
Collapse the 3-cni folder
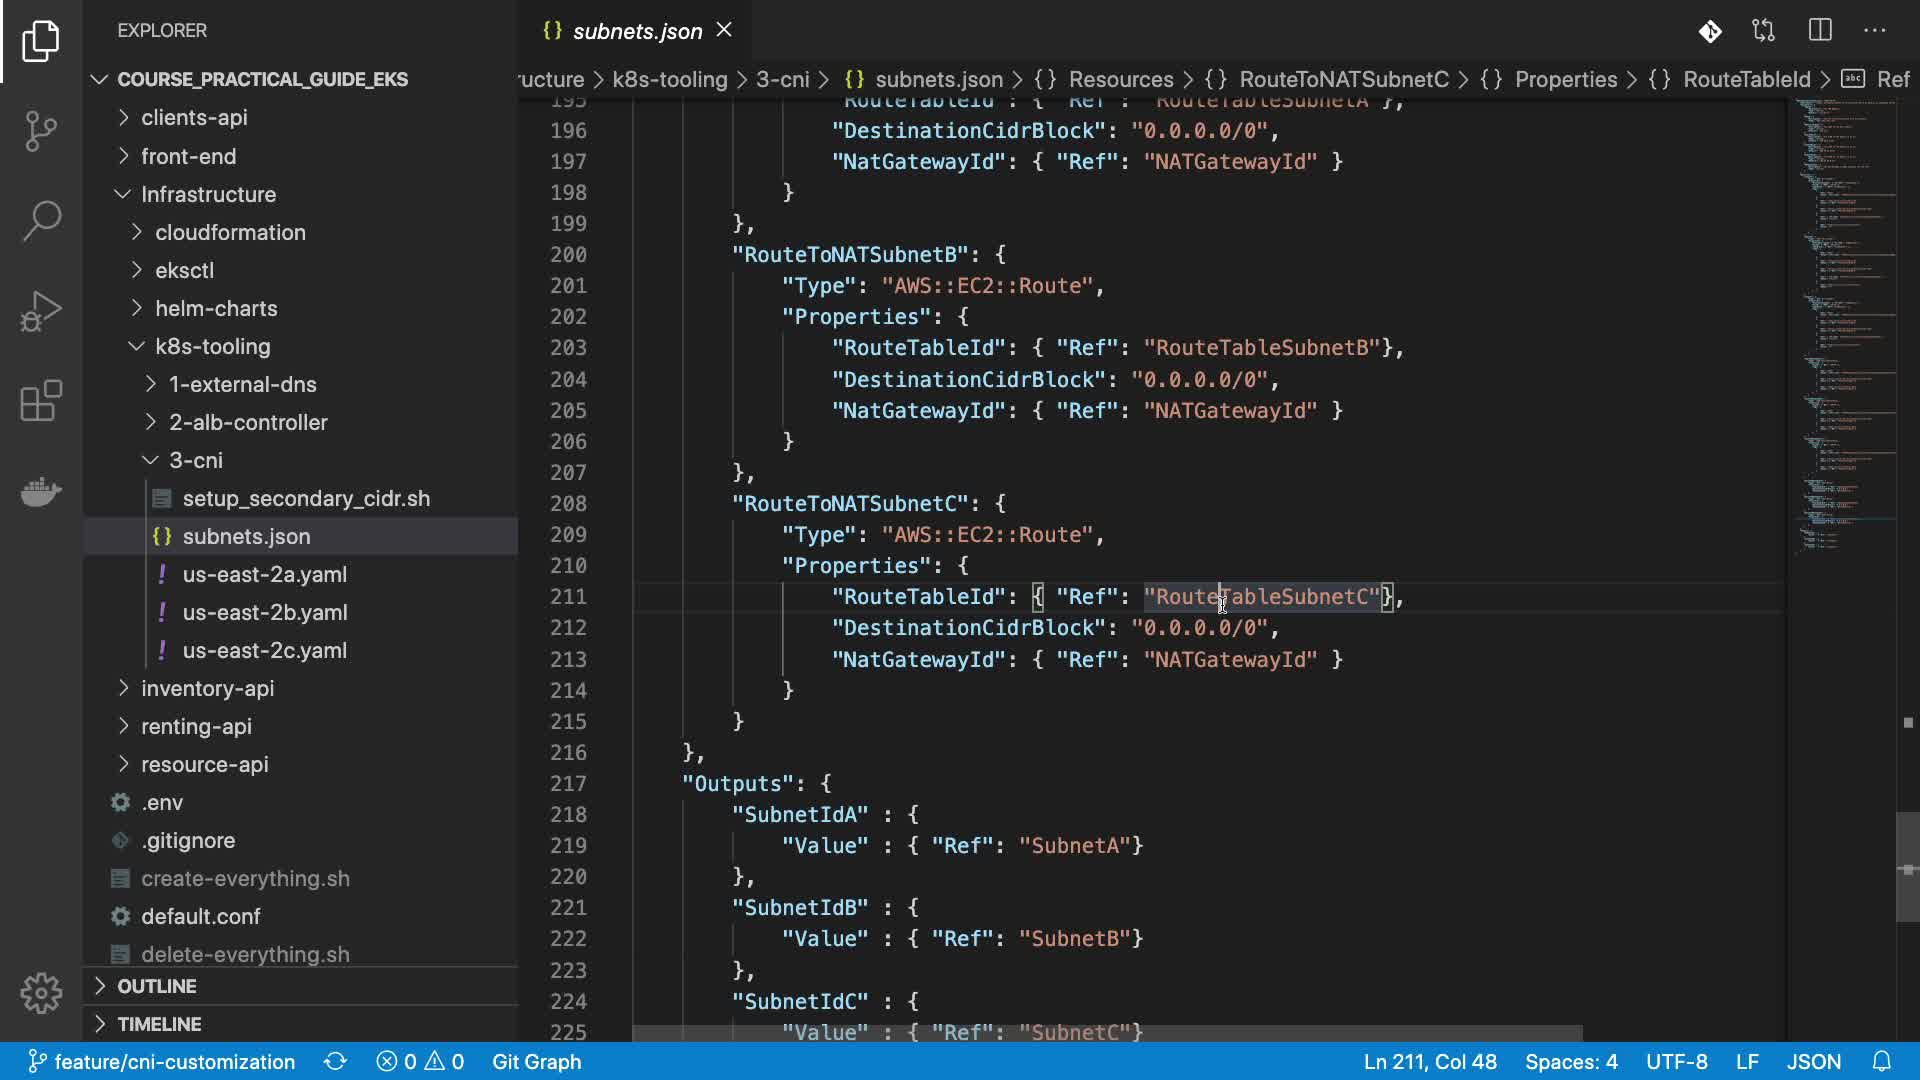click(195, 461)
